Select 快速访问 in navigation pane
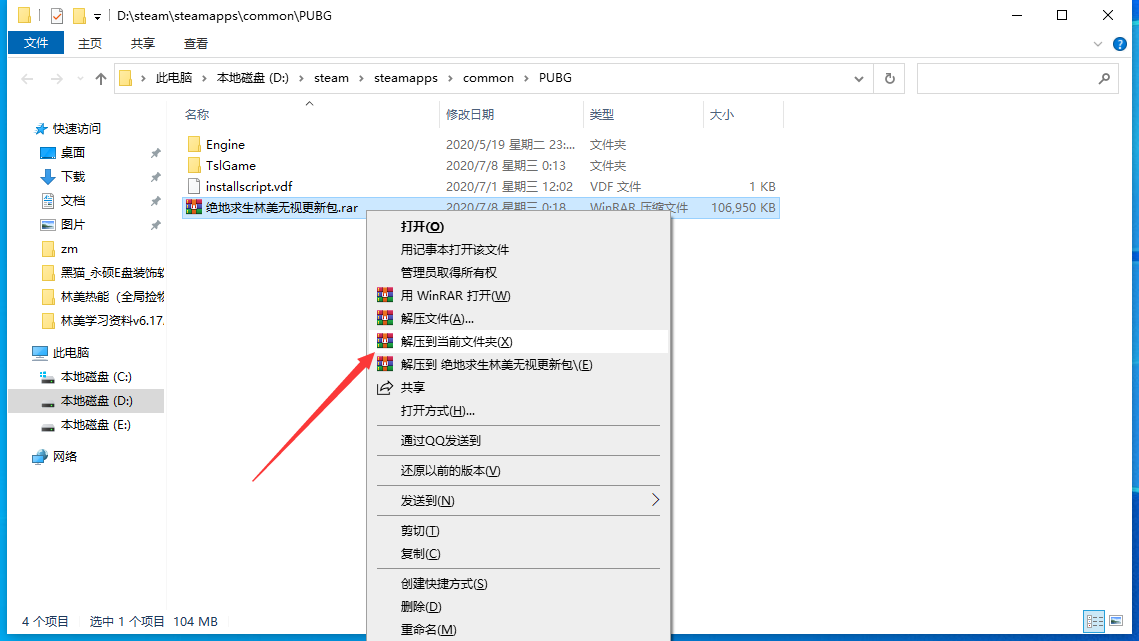This screenshot has width=1139, height=641. [x=77, y=129]
